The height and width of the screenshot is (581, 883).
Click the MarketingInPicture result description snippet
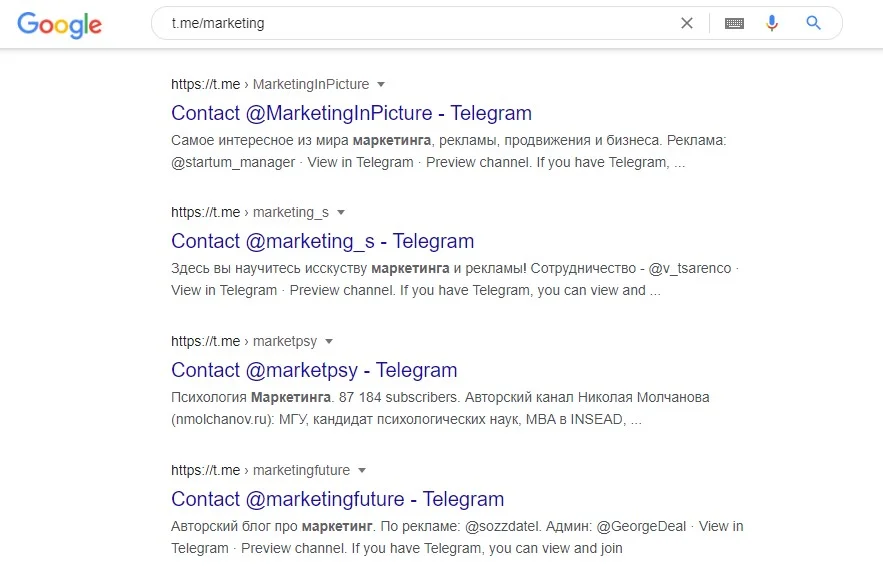point(448,151)
